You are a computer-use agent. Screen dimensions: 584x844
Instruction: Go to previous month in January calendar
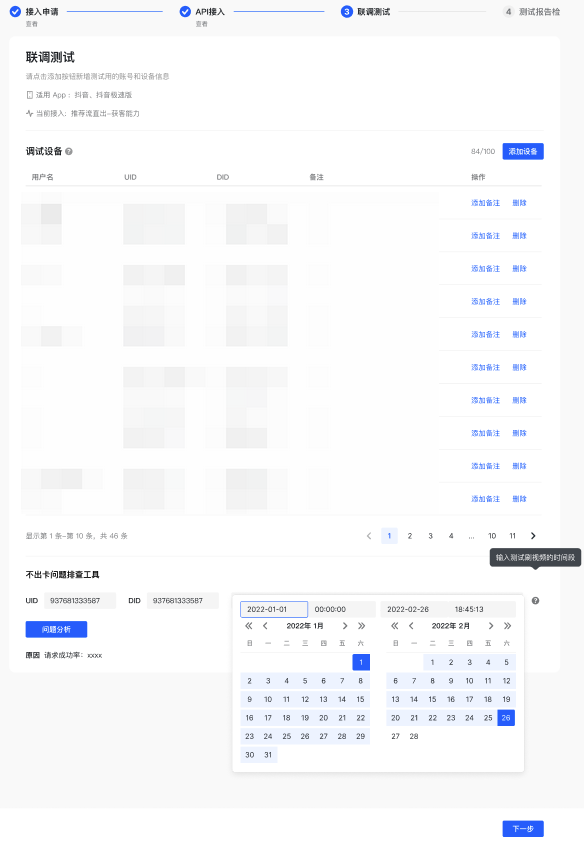[265, 626]
